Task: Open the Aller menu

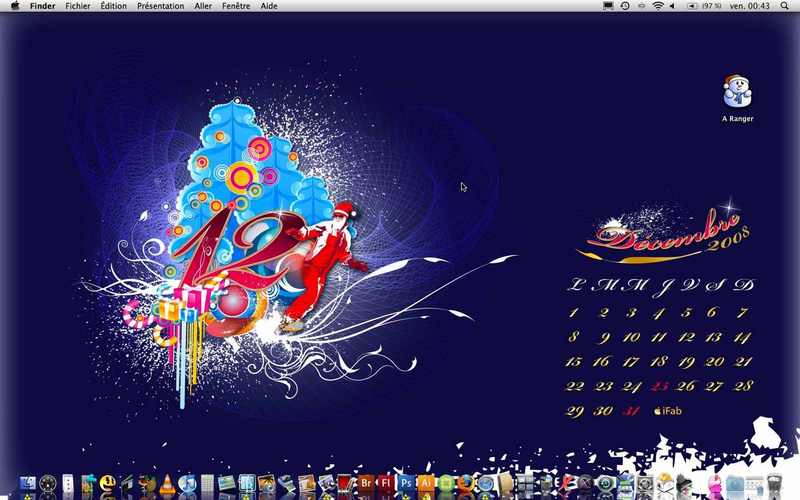Action: tap(203, 6)
